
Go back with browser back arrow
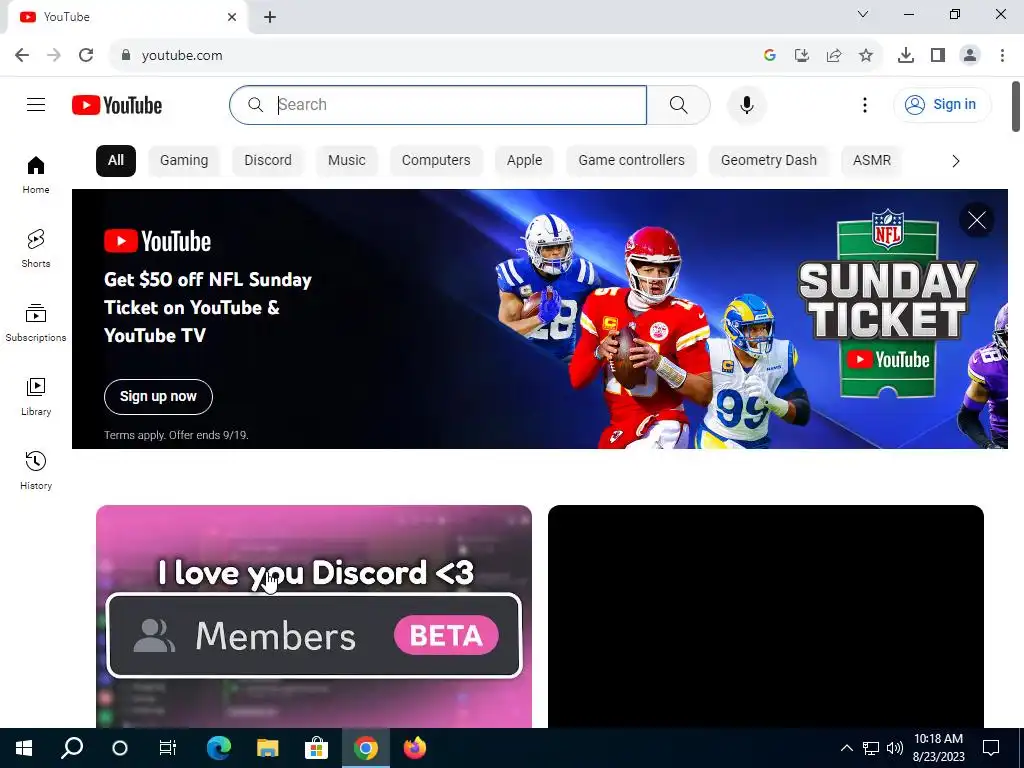(x=22, y=55)
